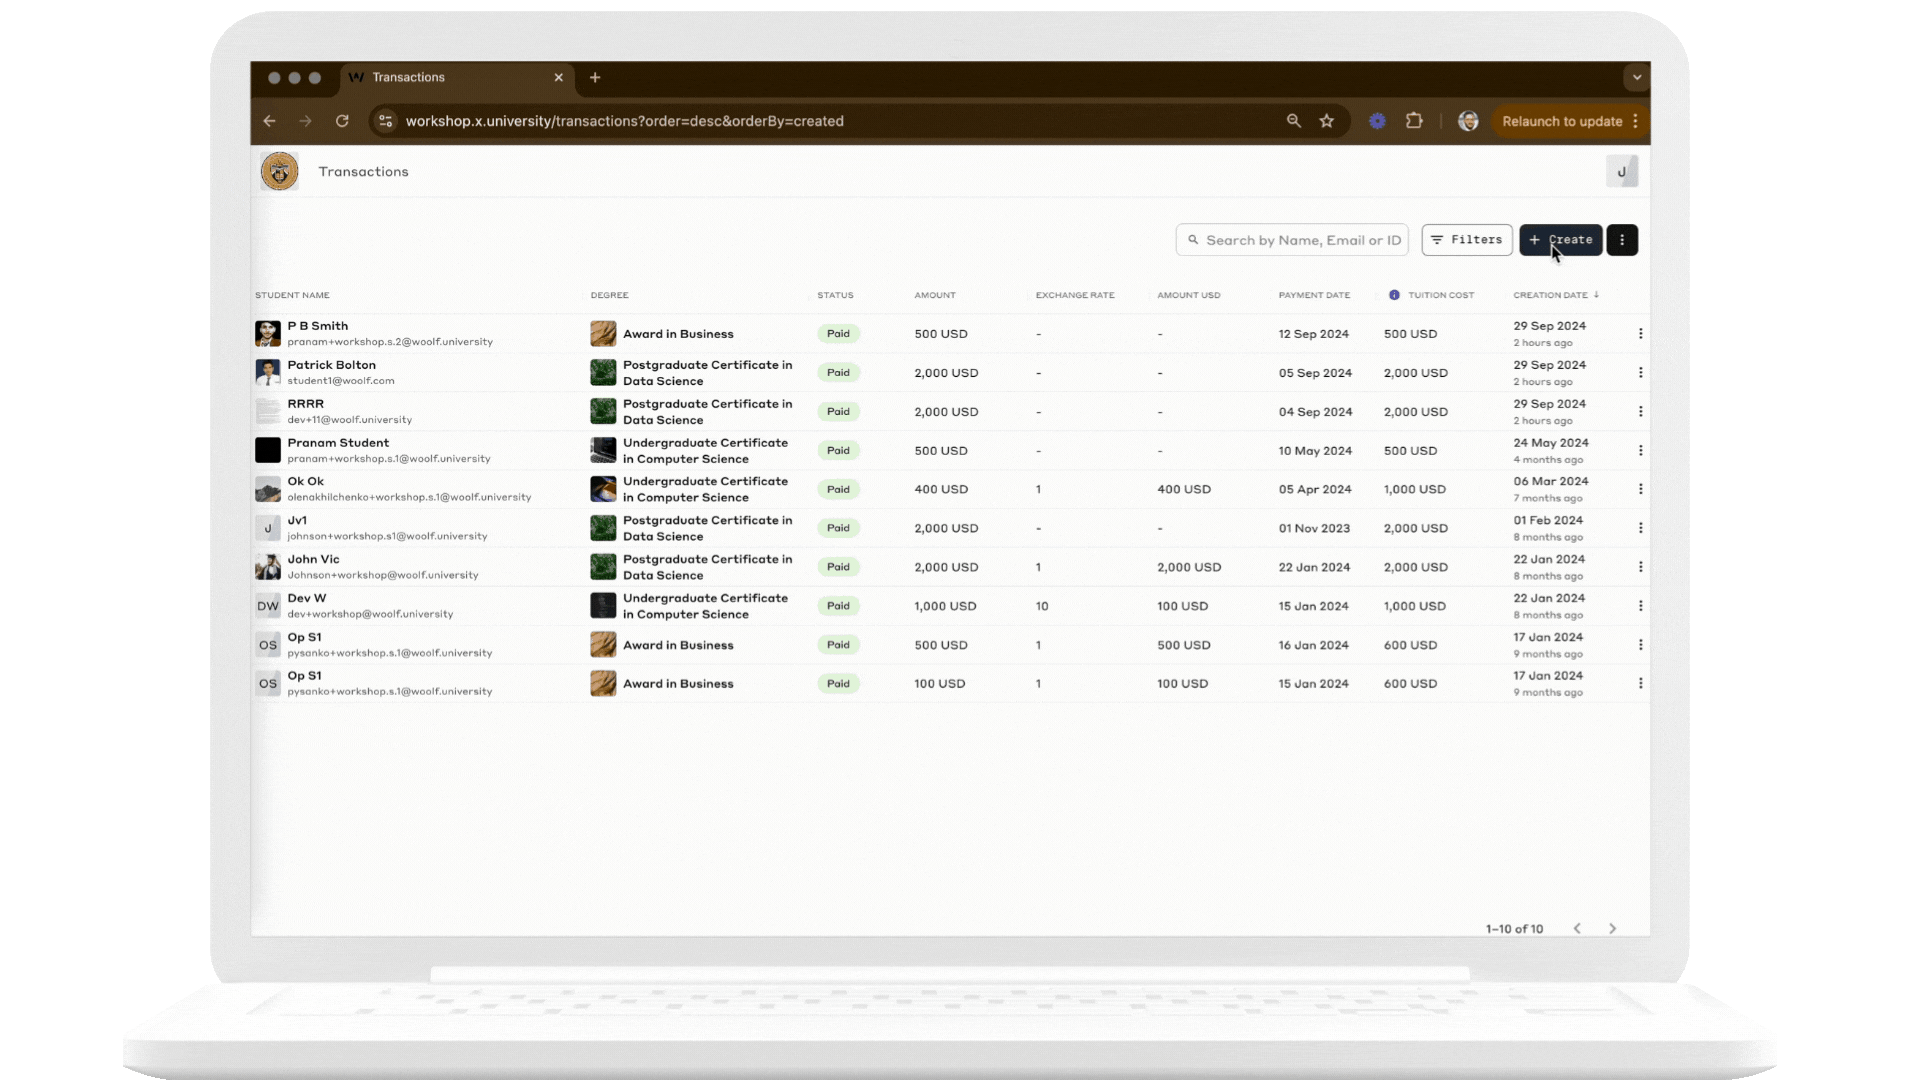Open row menu for Patrick Bolton

click(1640, 373)
